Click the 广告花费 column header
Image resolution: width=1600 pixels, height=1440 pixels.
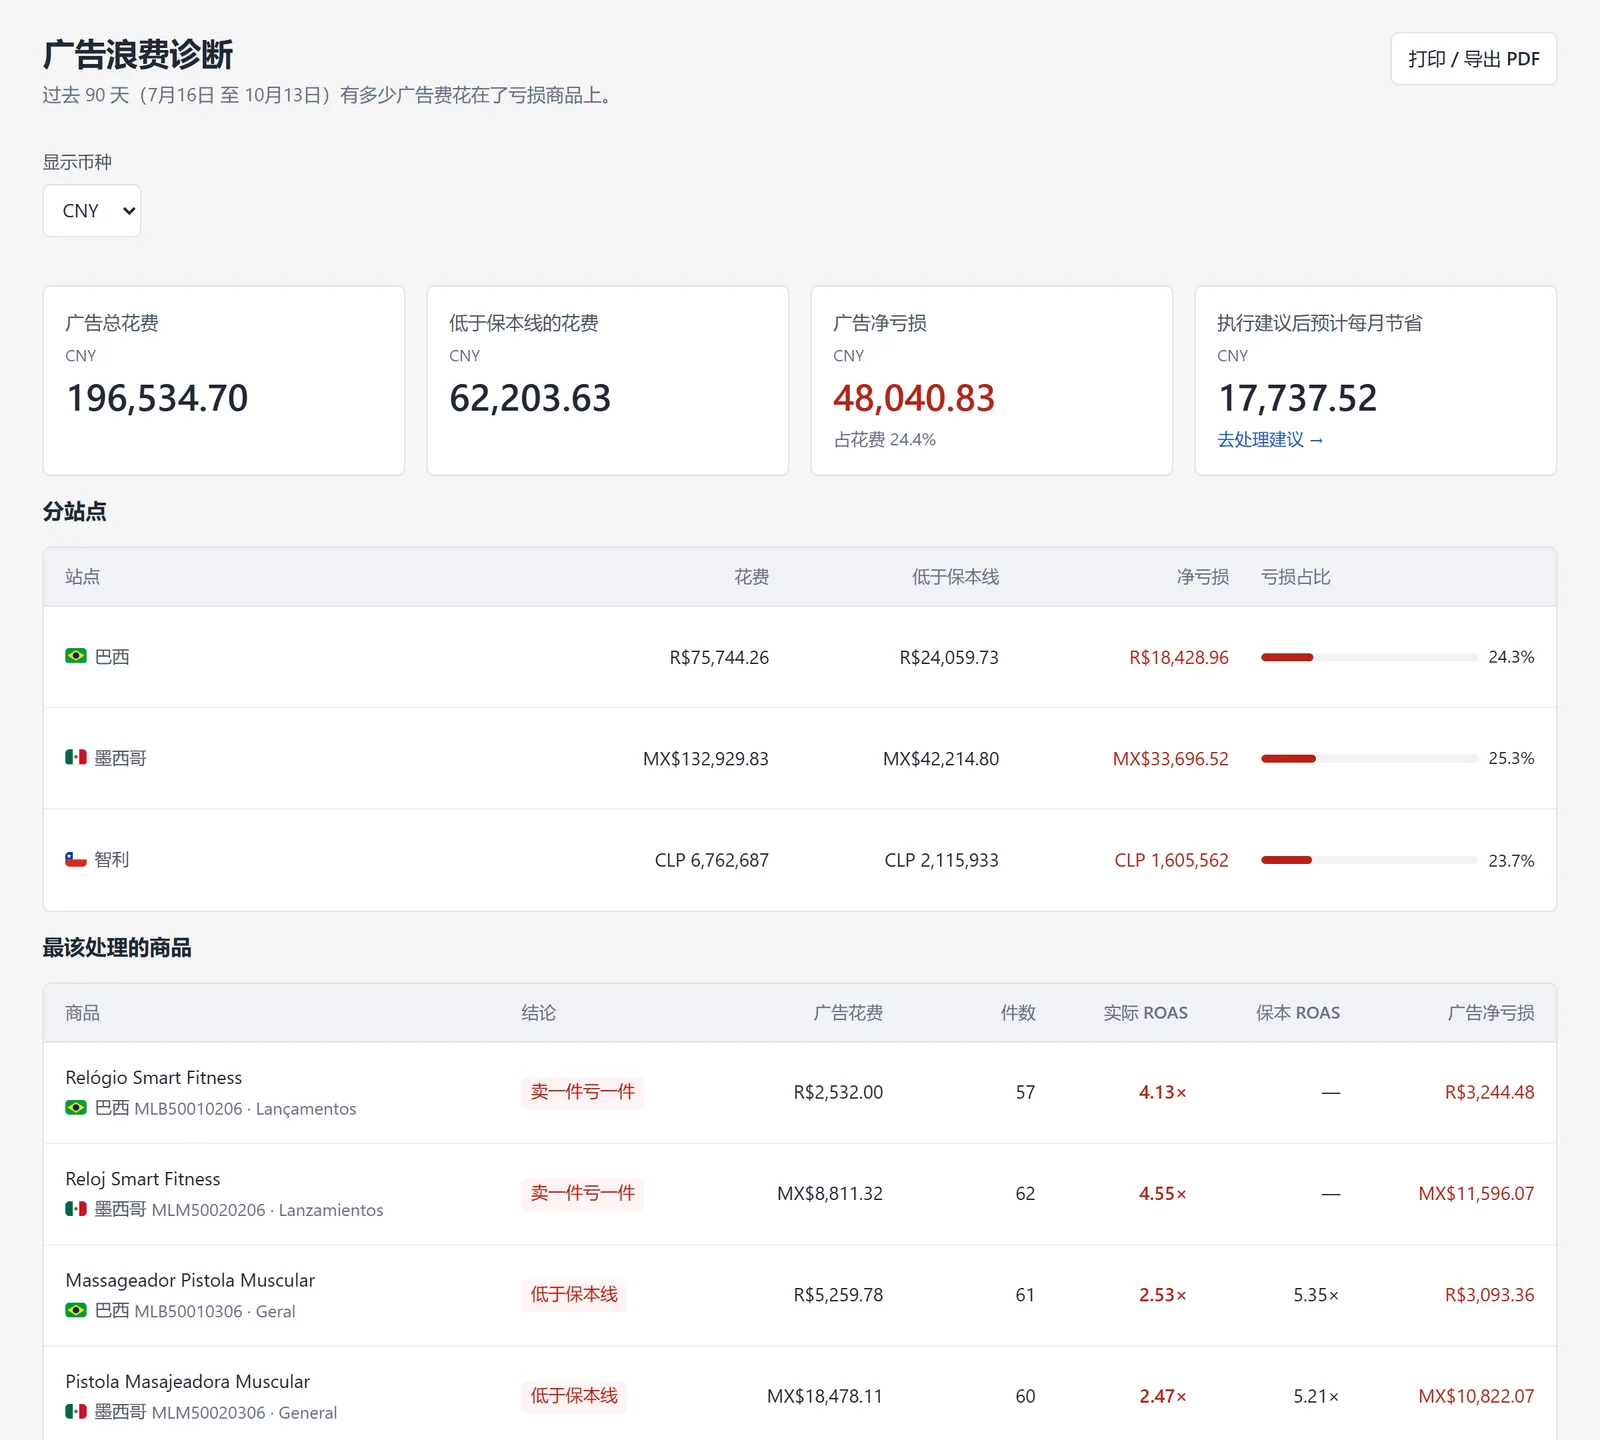point(848,1013)
